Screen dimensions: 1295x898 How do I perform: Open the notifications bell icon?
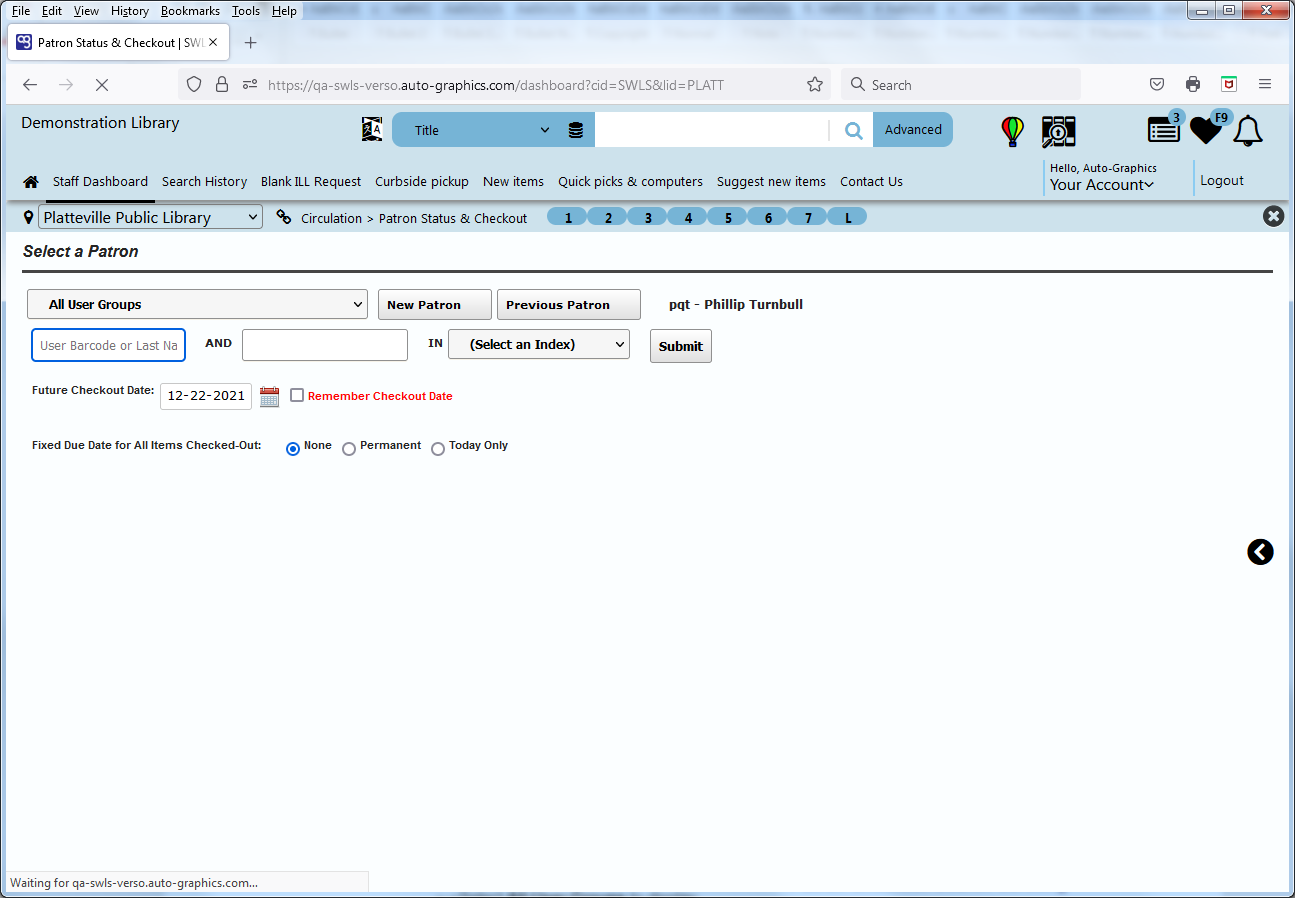pyautogui.click(x=1248, y=131)
